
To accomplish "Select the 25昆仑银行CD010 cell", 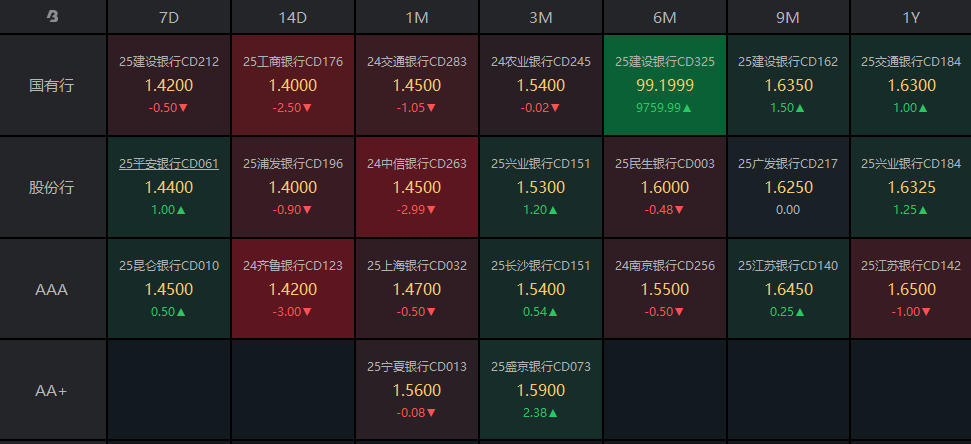I will (168, 289).
